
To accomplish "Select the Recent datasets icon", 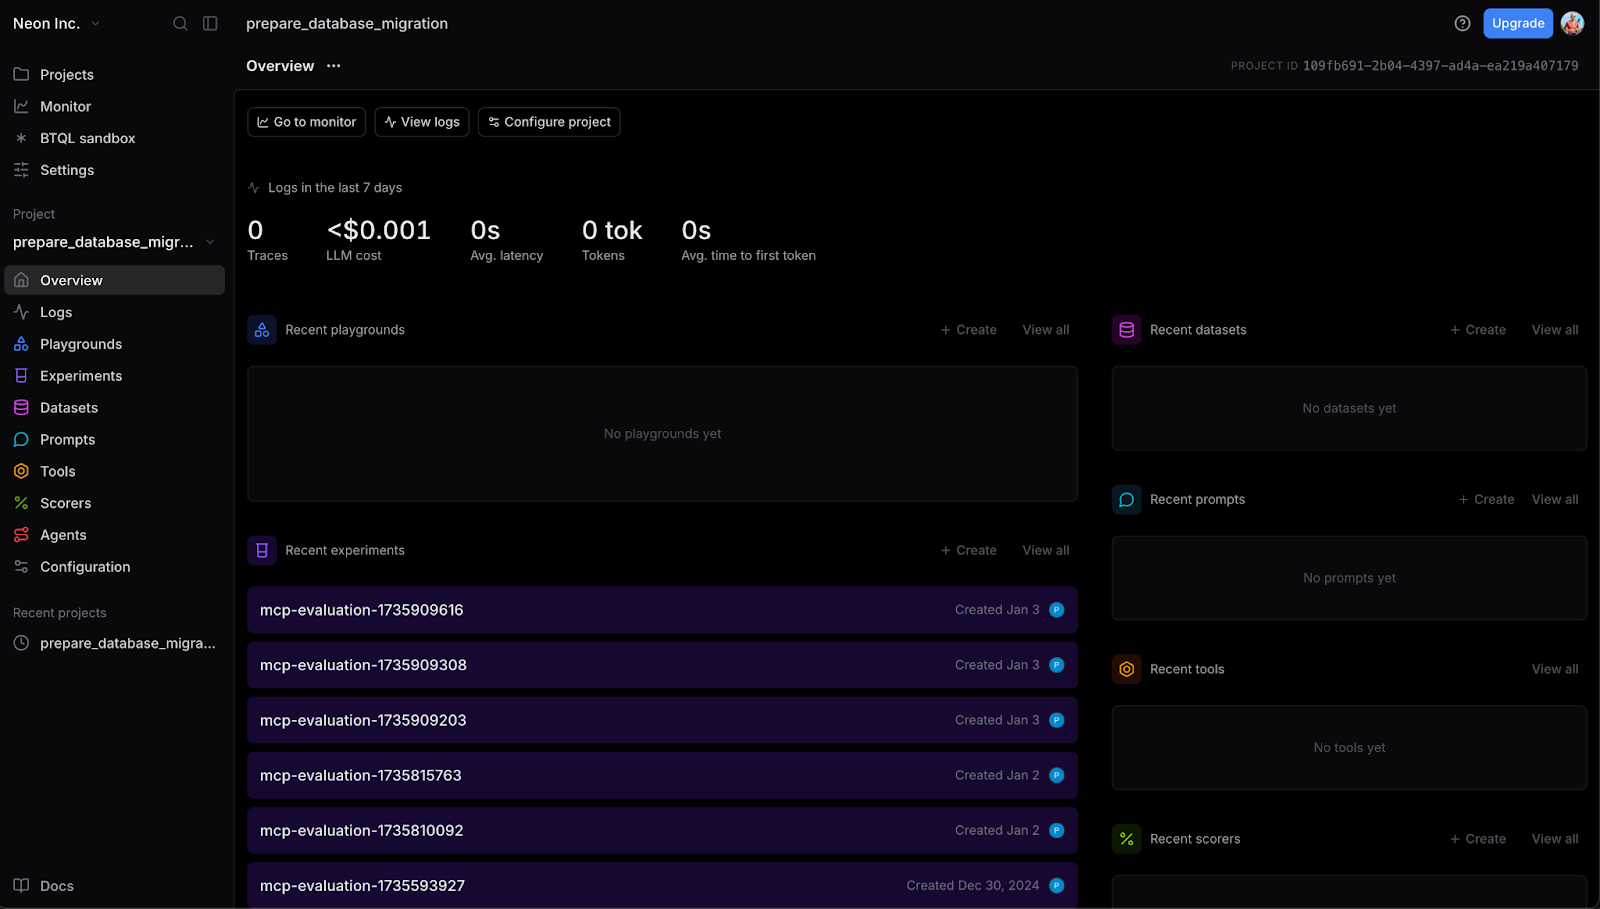I will tap(1126, 330).
